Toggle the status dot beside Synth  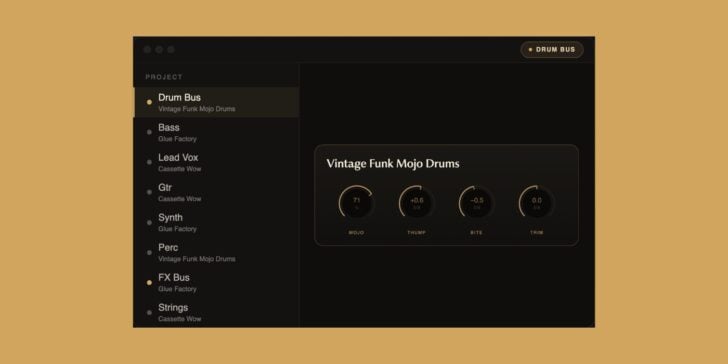(149, 222)
